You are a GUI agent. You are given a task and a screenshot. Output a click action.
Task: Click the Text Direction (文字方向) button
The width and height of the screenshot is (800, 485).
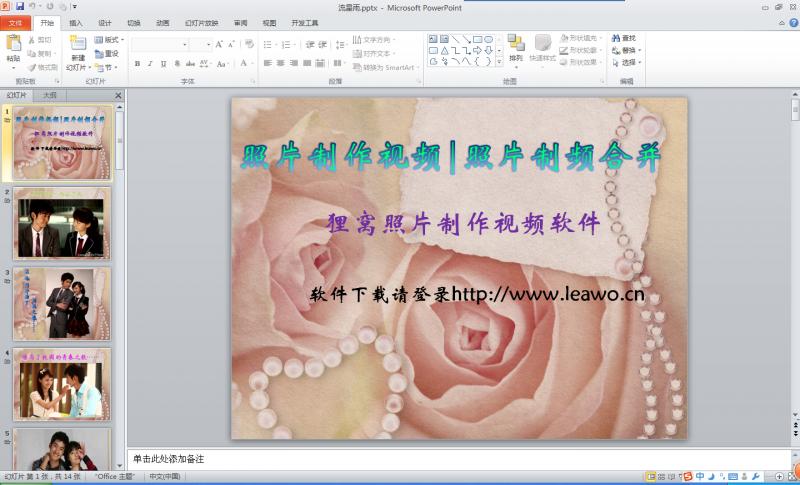click(x=374, y=39)
